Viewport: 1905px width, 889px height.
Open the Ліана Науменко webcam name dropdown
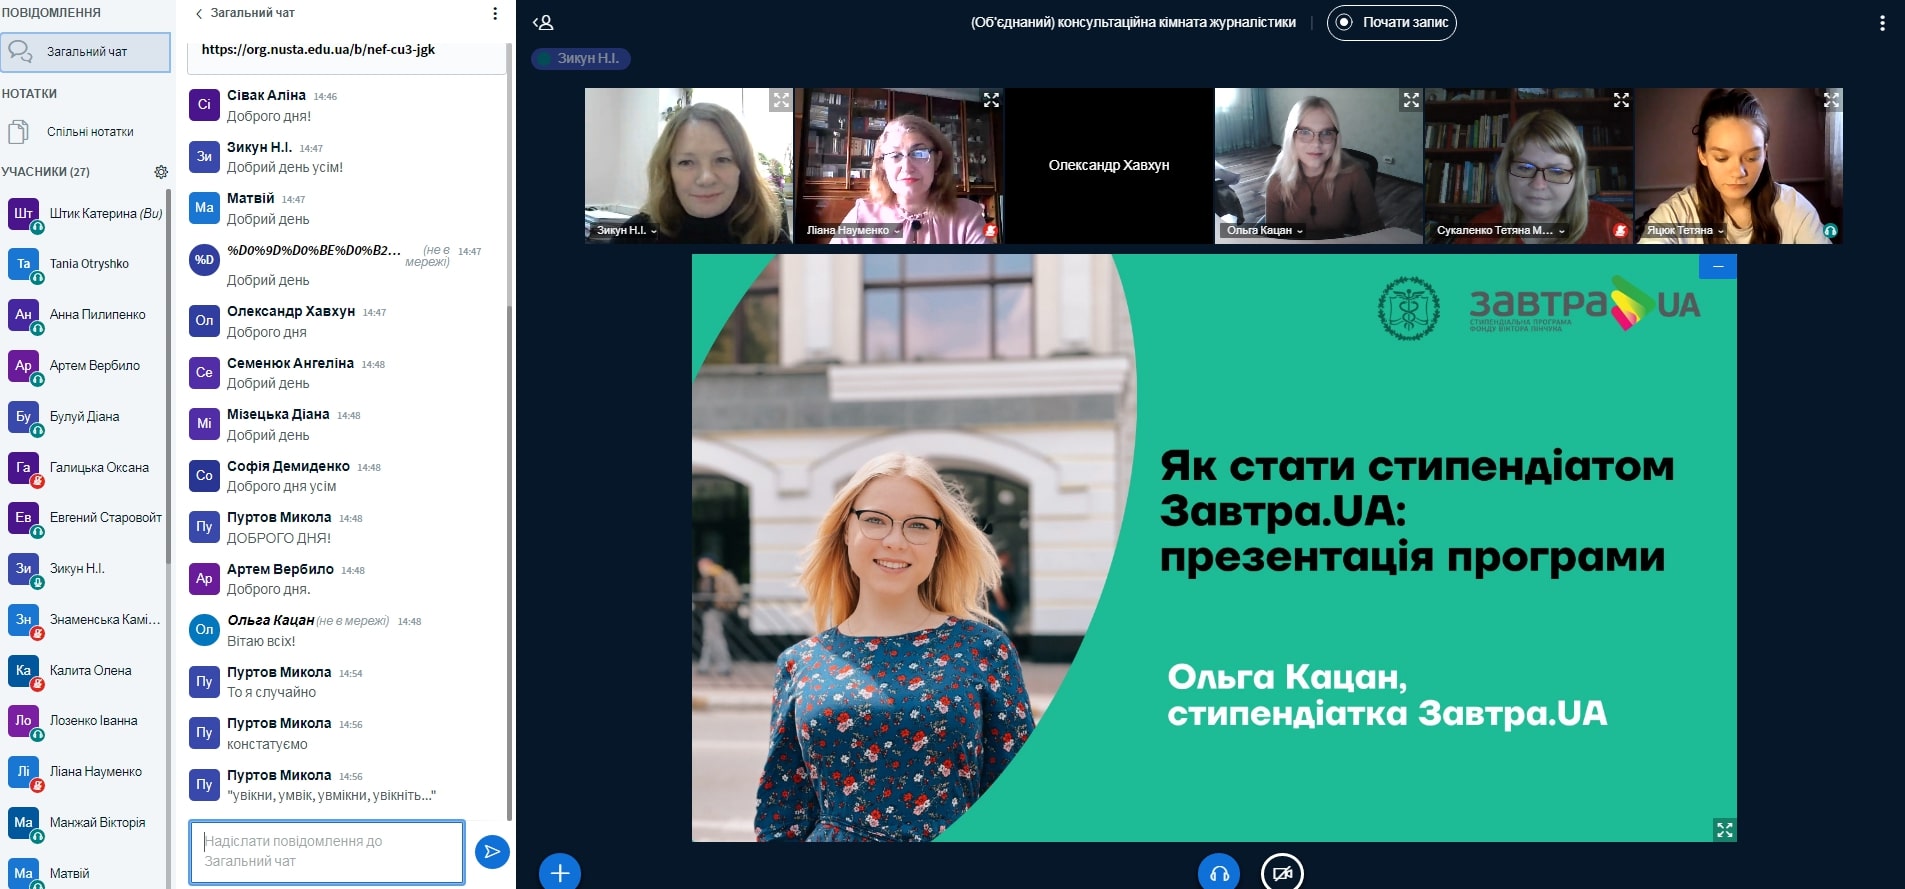pyautogui.click(x=853, y=230)
